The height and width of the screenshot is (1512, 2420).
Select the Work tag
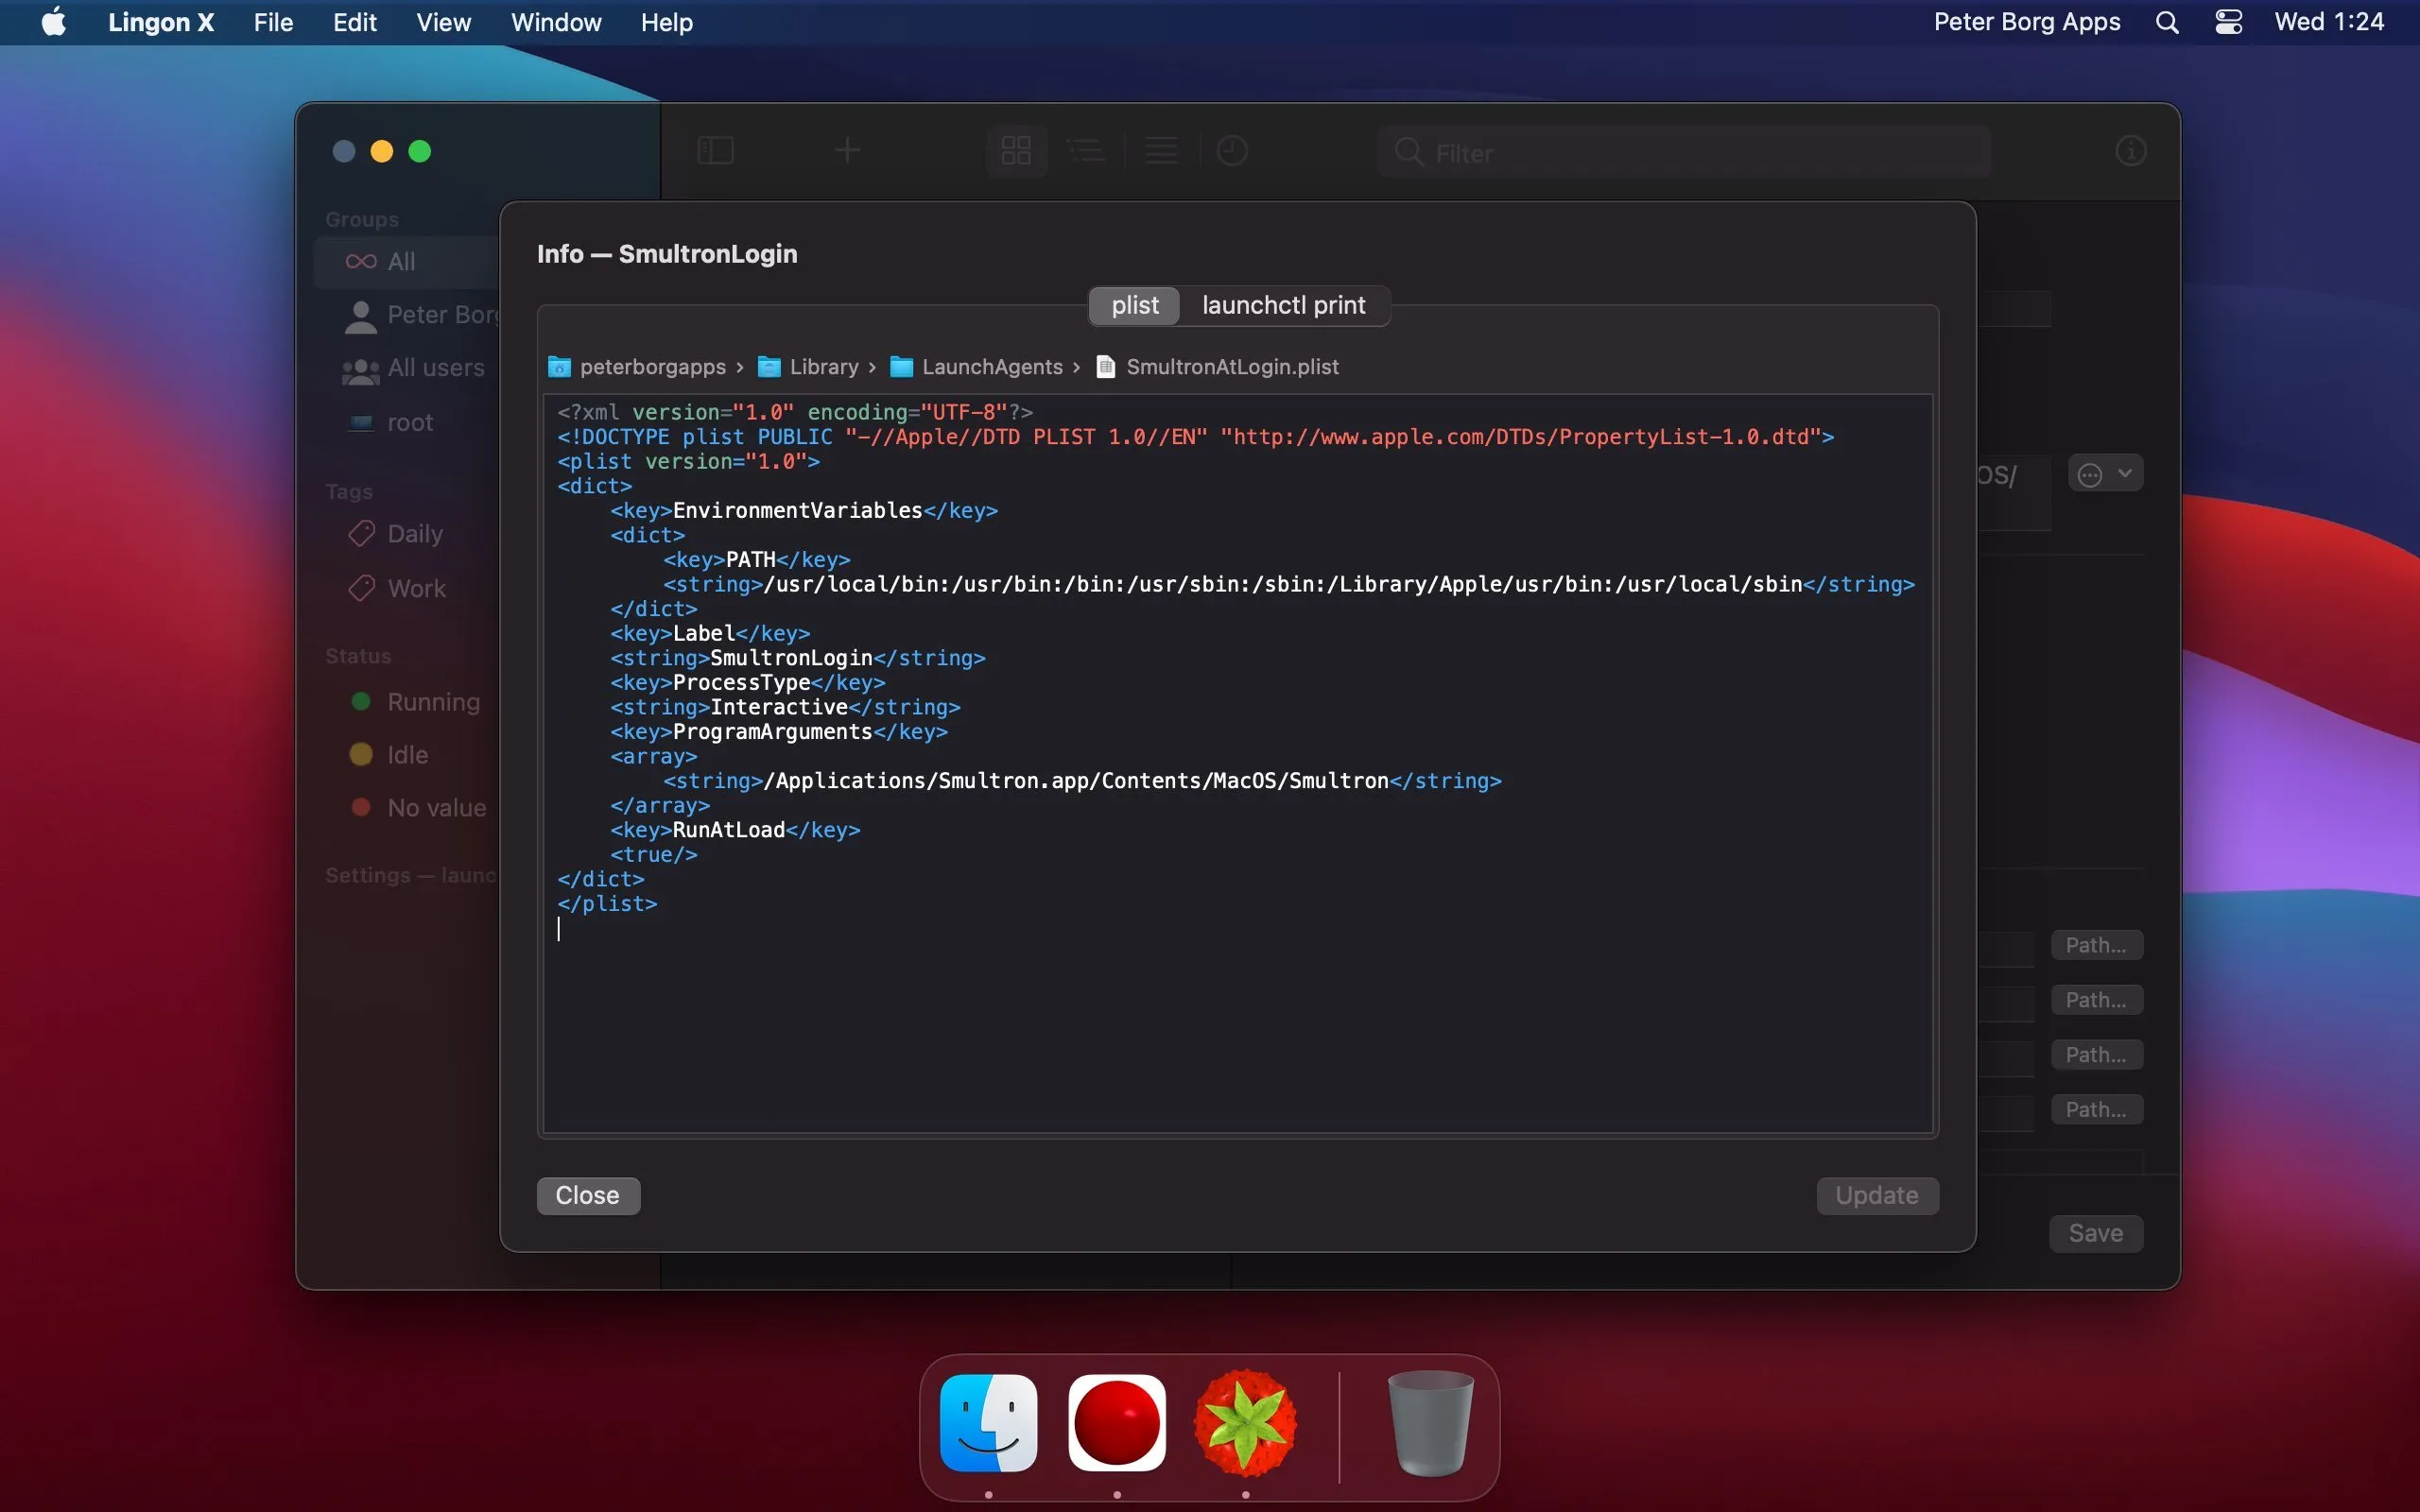pos(396,588)
